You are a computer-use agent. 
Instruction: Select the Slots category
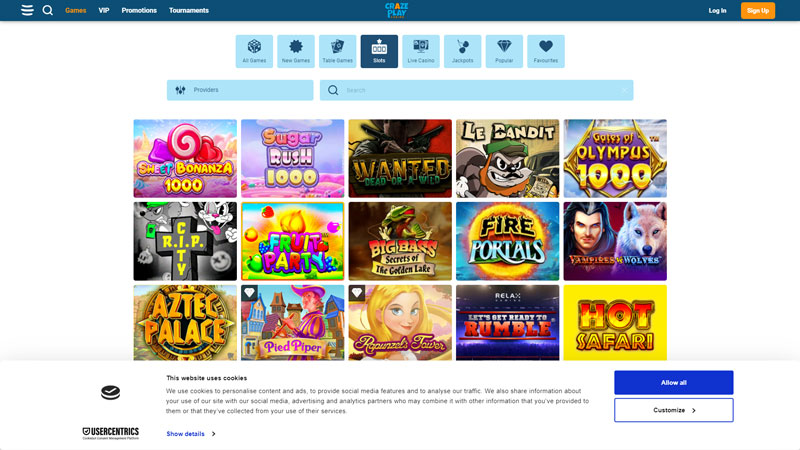[x=379, y=51]
